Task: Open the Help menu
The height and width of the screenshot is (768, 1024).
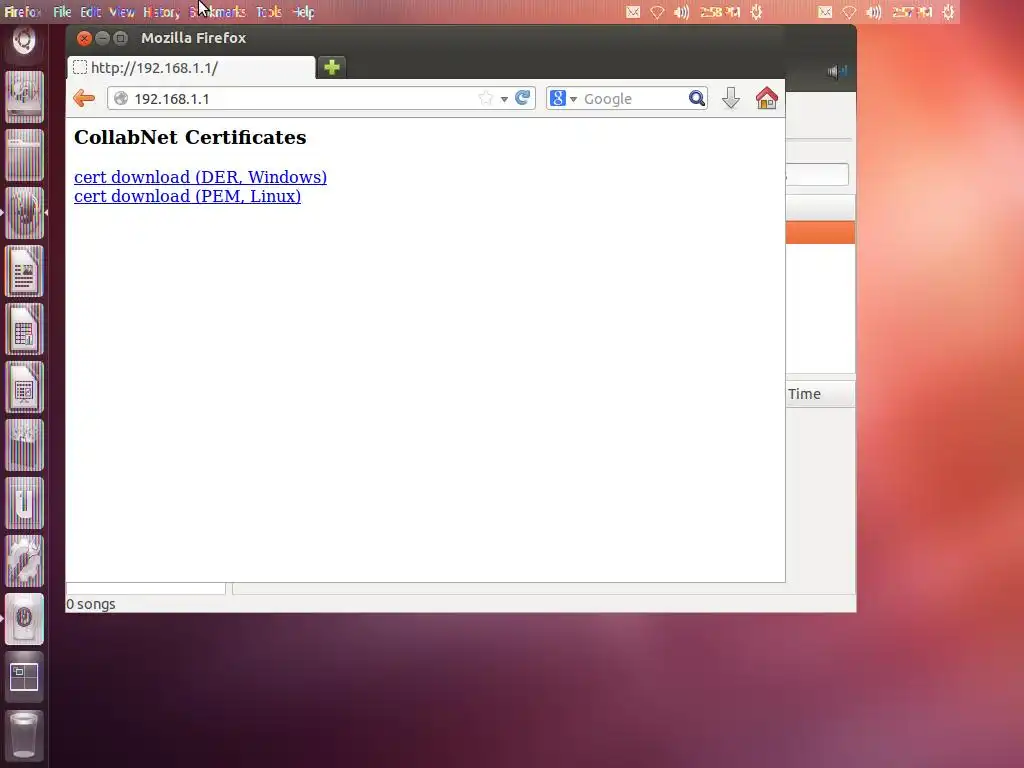Action: click(303, 12)
